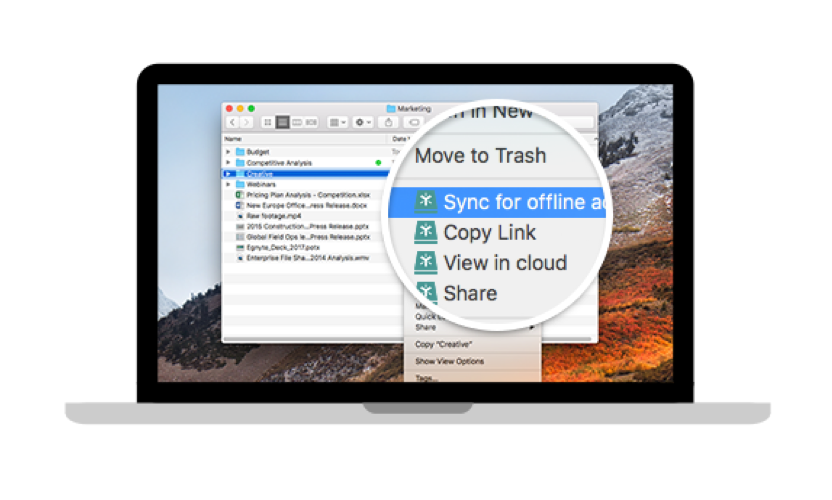Open the gear Action menu dropdown
Screen dimensions: 832x500
[363, 123]
